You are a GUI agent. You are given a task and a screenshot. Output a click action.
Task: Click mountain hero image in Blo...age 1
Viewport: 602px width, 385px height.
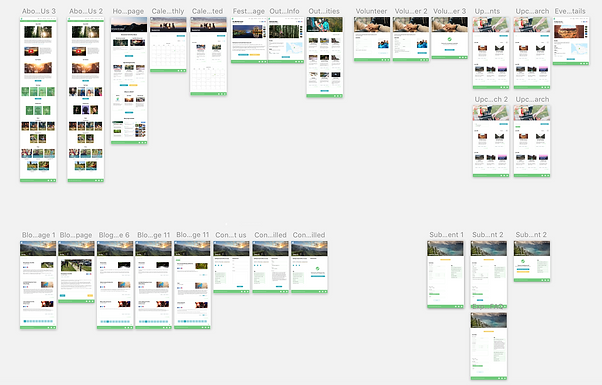coord(38,248)
